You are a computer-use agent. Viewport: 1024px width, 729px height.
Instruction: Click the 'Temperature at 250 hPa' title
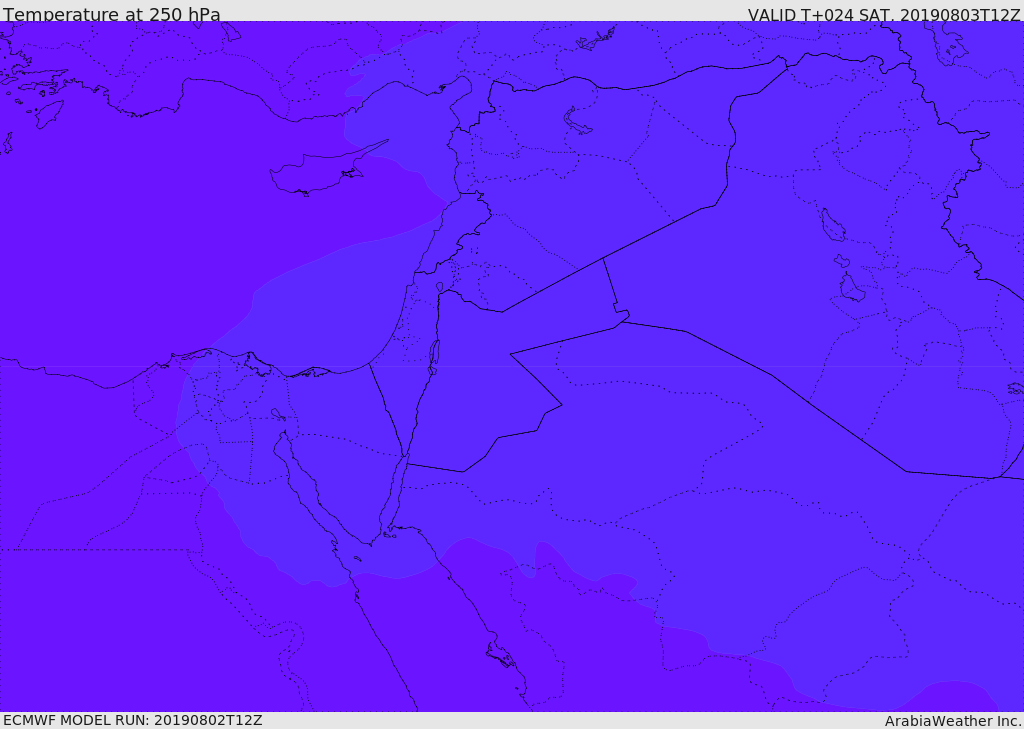point(112,14)
